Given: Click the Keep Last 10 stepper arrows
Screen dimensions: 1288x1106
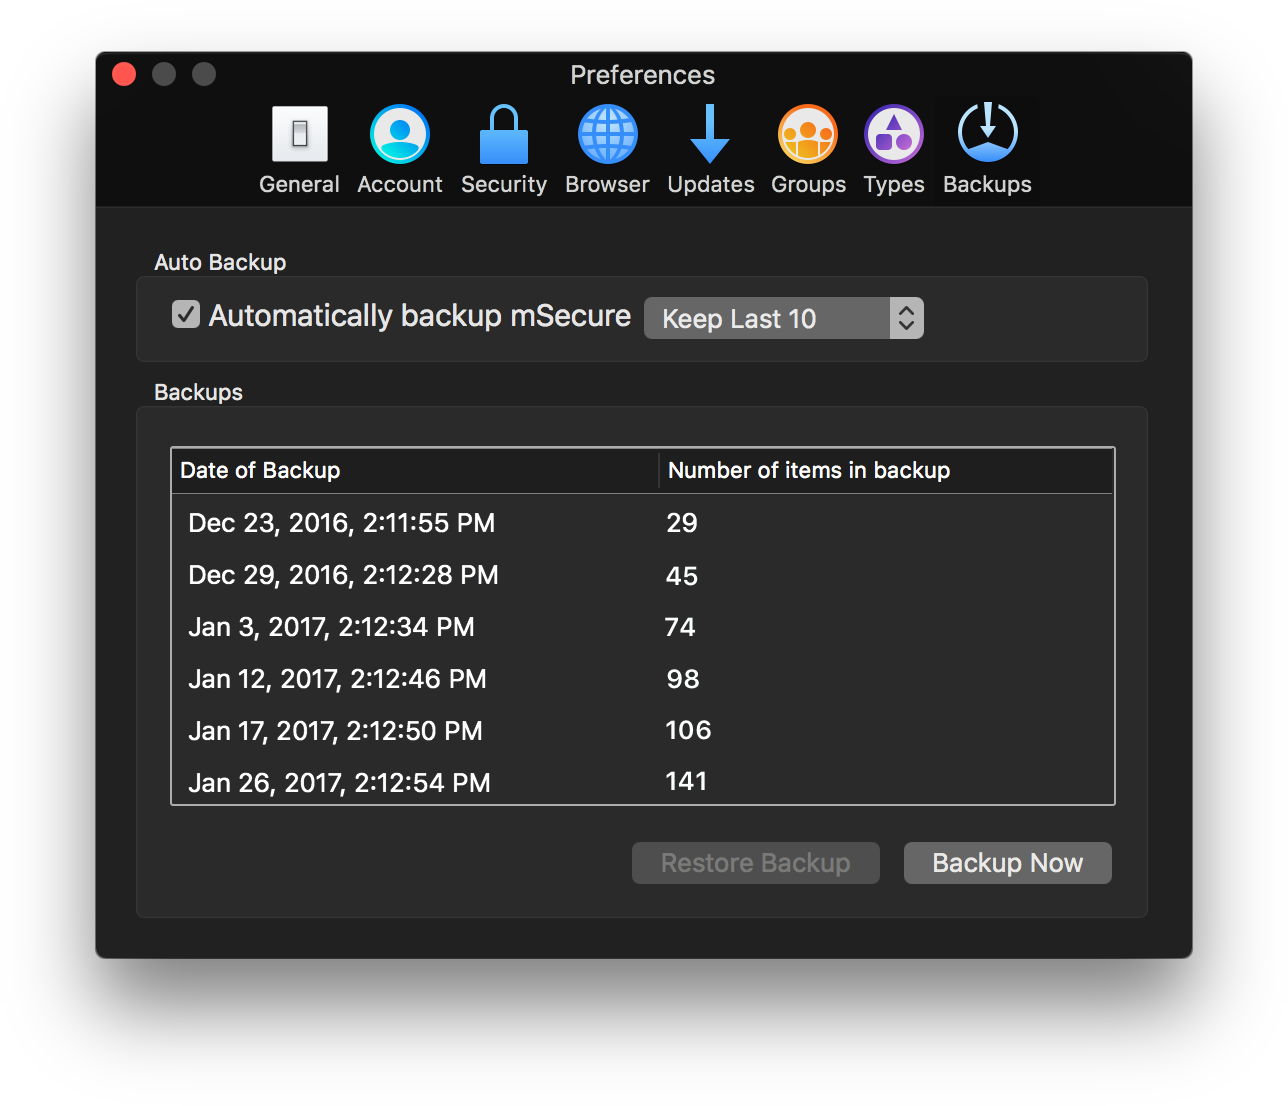Looking at the screenshot, I should coord(906,319).
